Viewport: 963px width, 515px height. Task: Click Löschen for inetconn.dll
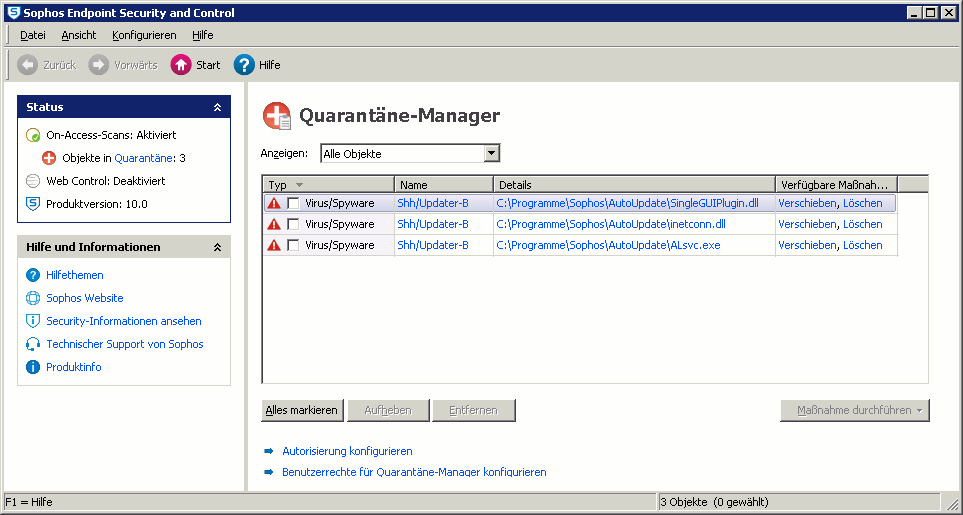[862, 224]
